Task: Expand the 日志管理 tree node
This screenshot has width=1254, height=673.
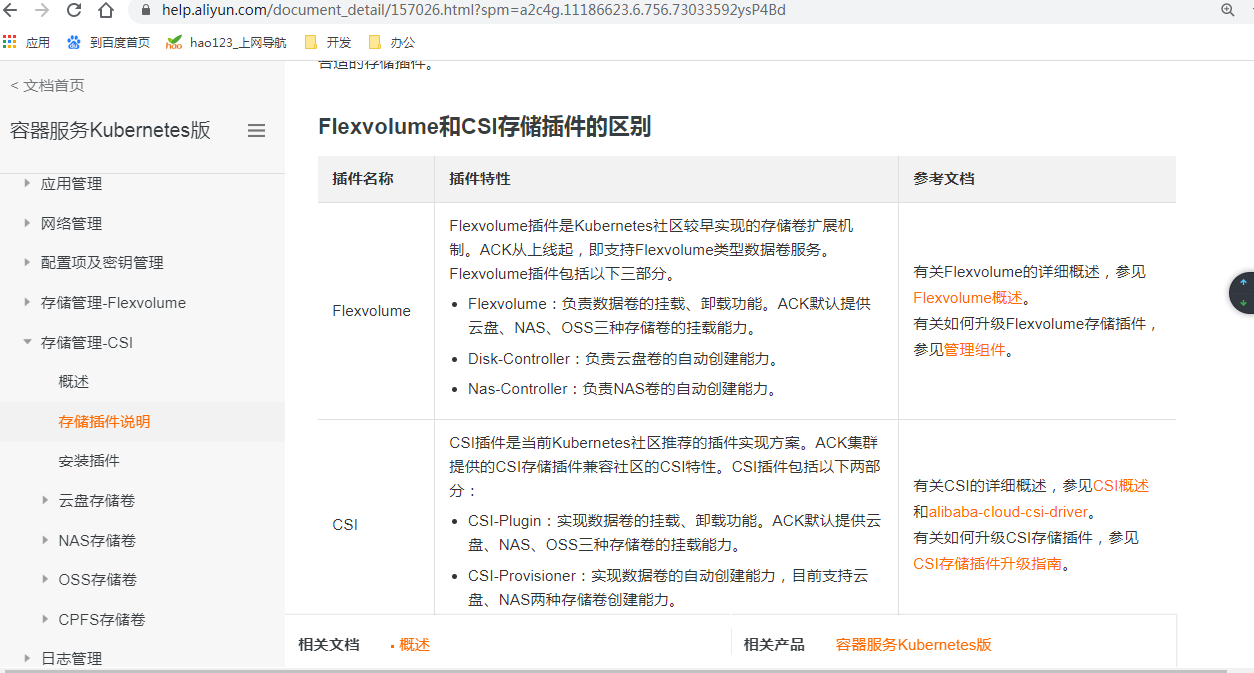Action: coord(27,658)
